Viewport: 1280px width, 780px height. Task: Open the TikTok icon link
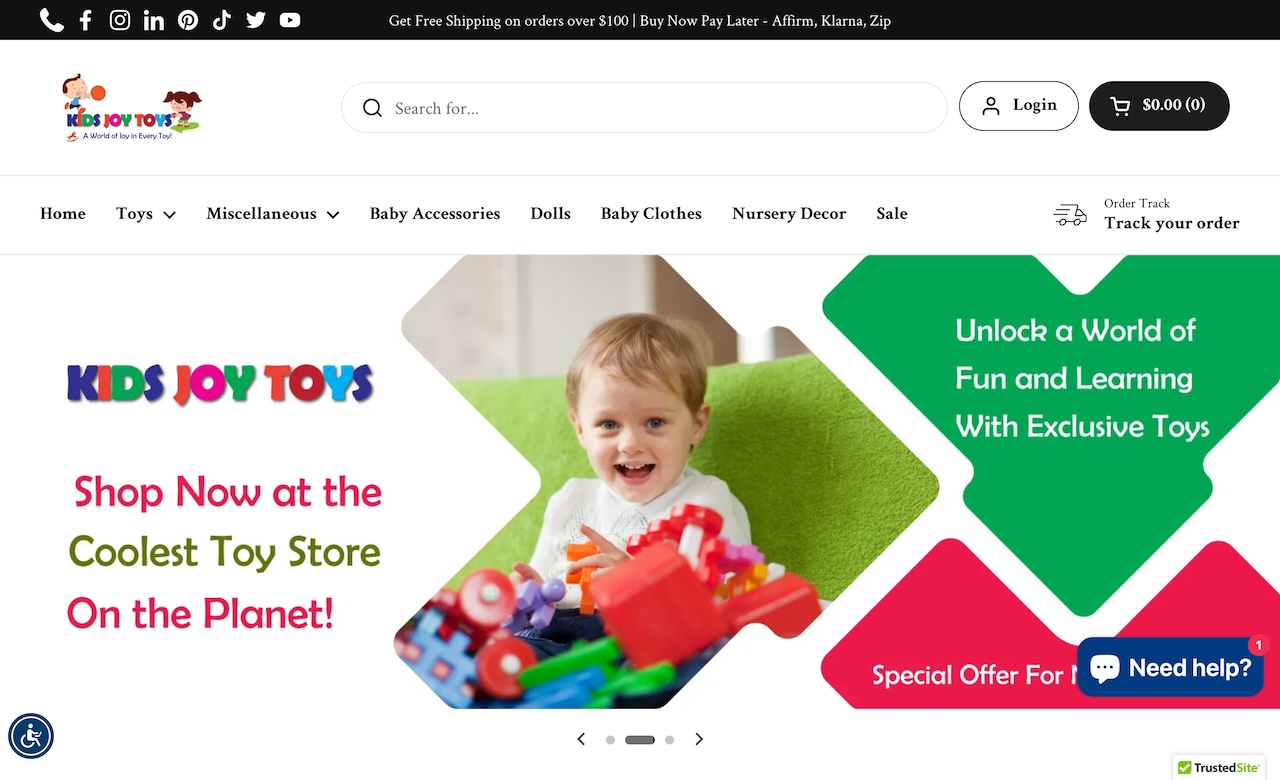[x=222, y=20]
